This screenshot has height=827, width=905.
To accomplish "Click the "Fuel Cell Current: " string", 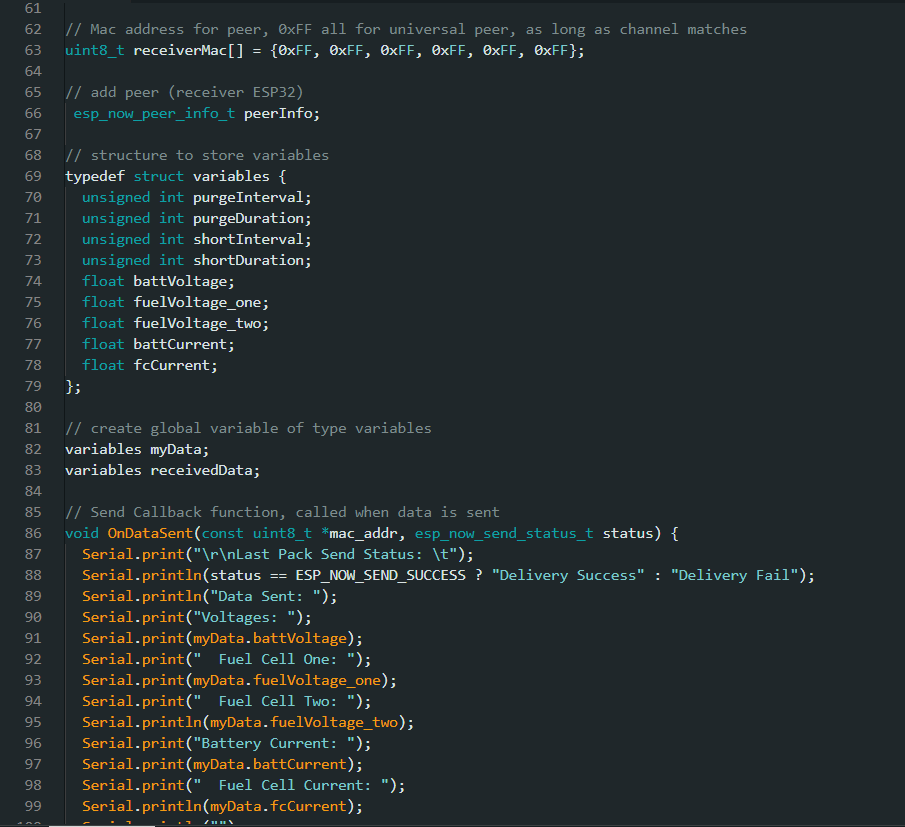I will (291, 785).
